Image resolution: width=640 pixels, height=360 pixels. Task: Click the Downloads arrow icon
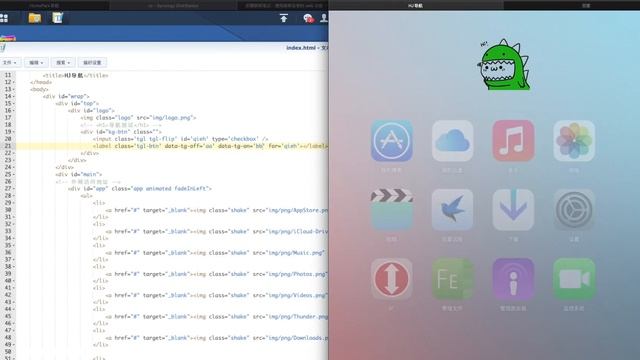[513, 209]
